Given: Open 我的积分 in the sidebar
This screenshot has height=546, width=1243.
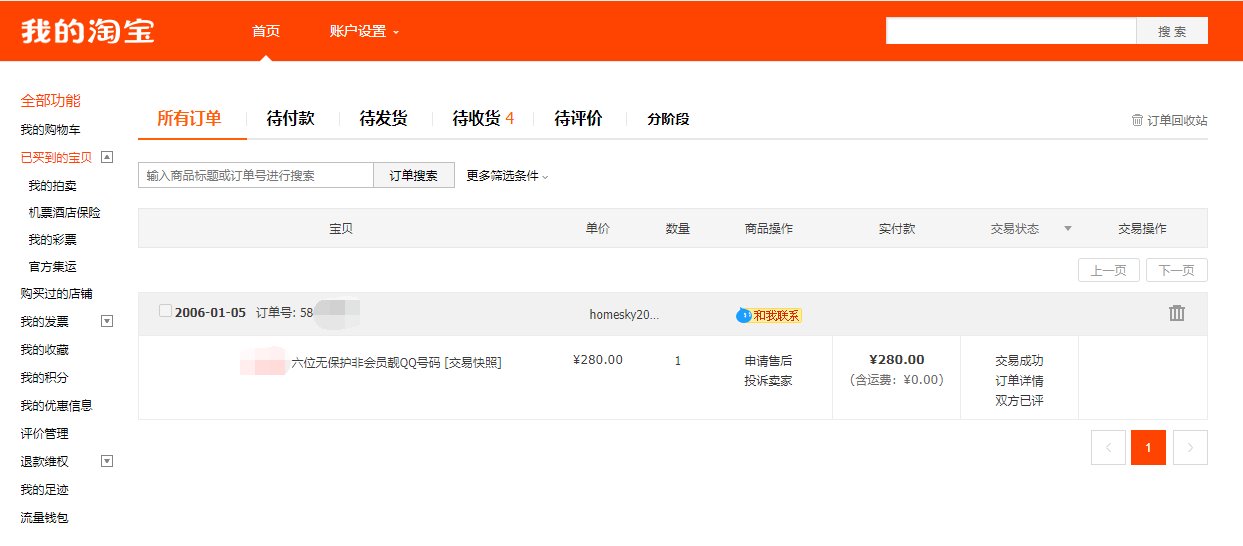Looking at the screenshot, I should point(44,378).
